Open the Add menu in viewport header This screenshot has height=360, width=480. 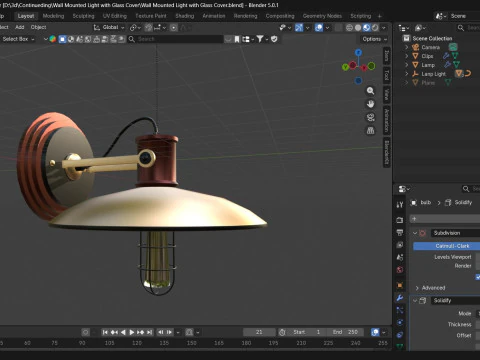(x=20, y=27)
